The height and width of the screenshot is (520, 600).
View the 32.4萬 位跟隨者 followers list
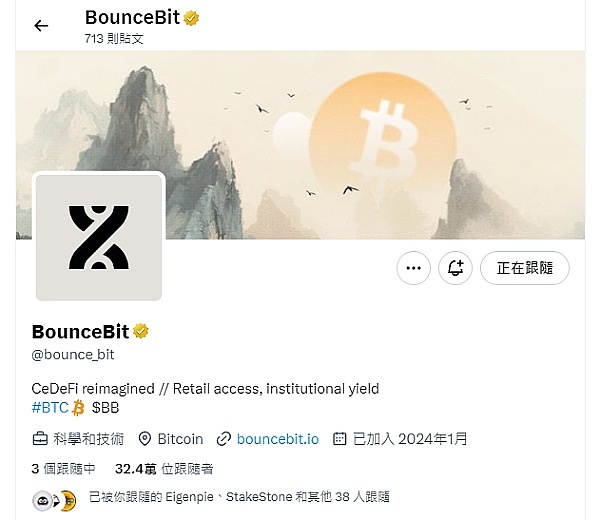click(164, 469)
